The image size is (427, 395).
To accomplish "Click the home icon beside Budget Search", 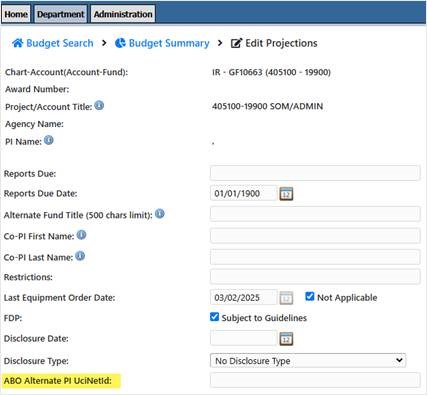I will coord(18,43).
